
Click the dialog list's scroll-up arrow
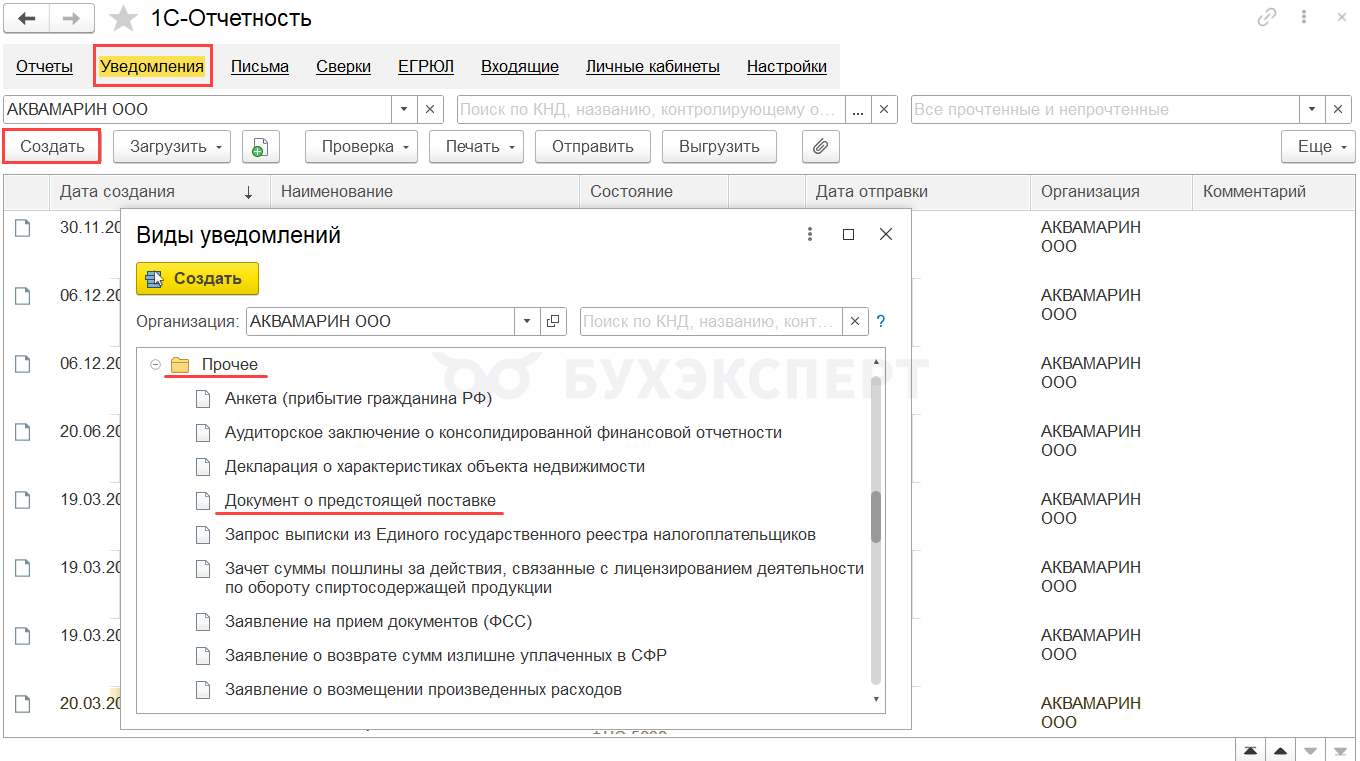(x=876, y=361)
